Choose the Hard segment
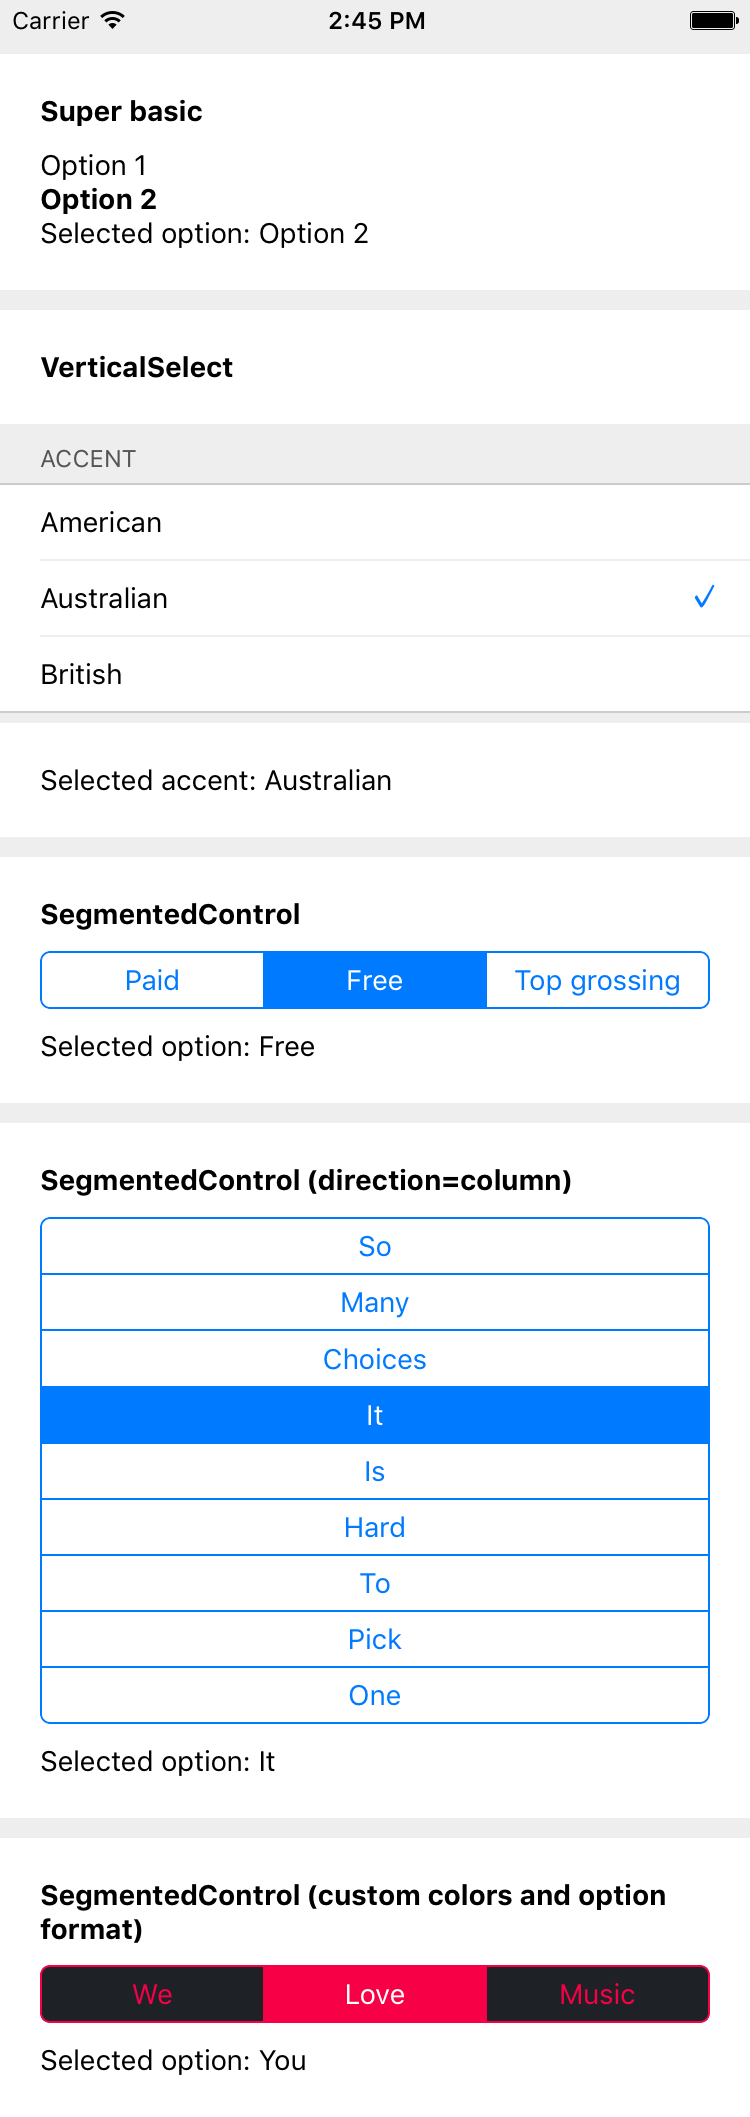 click(375, 1527)
